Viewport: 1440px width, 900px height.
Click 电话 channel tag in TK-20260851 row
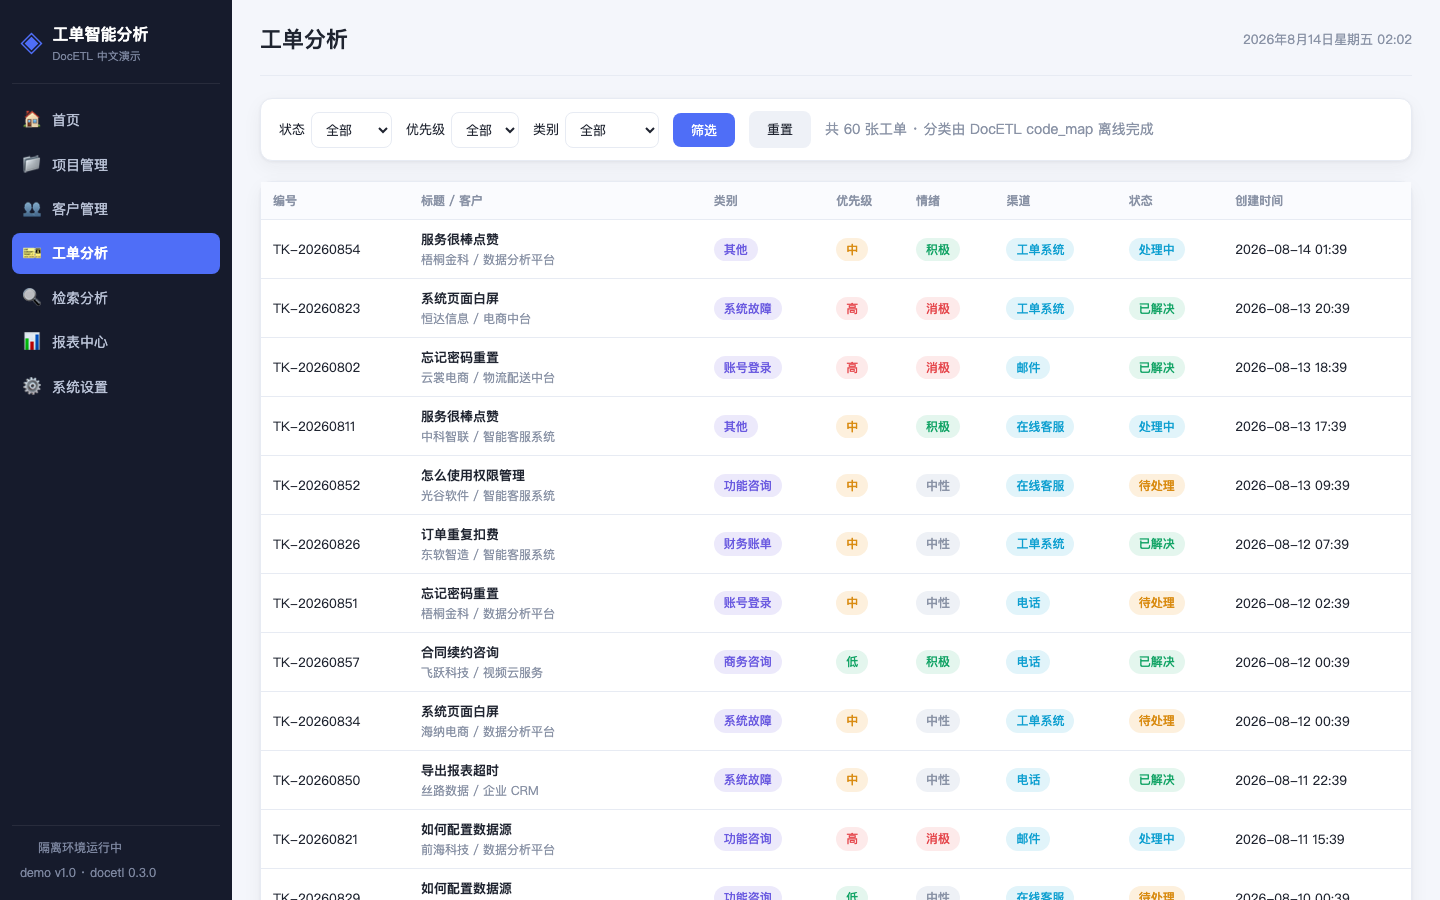(x=1028, y=603)
